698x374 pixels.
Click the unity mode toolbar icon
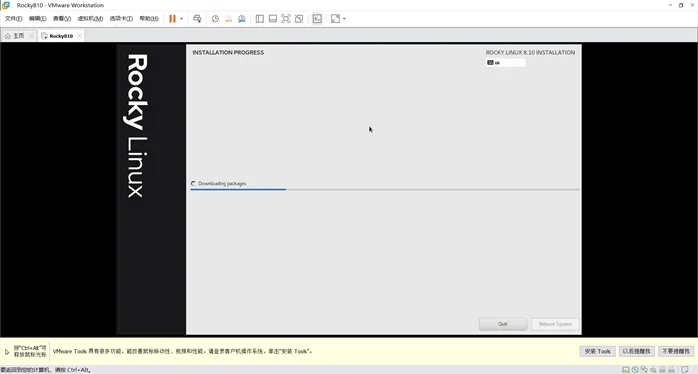coord(299,19)
